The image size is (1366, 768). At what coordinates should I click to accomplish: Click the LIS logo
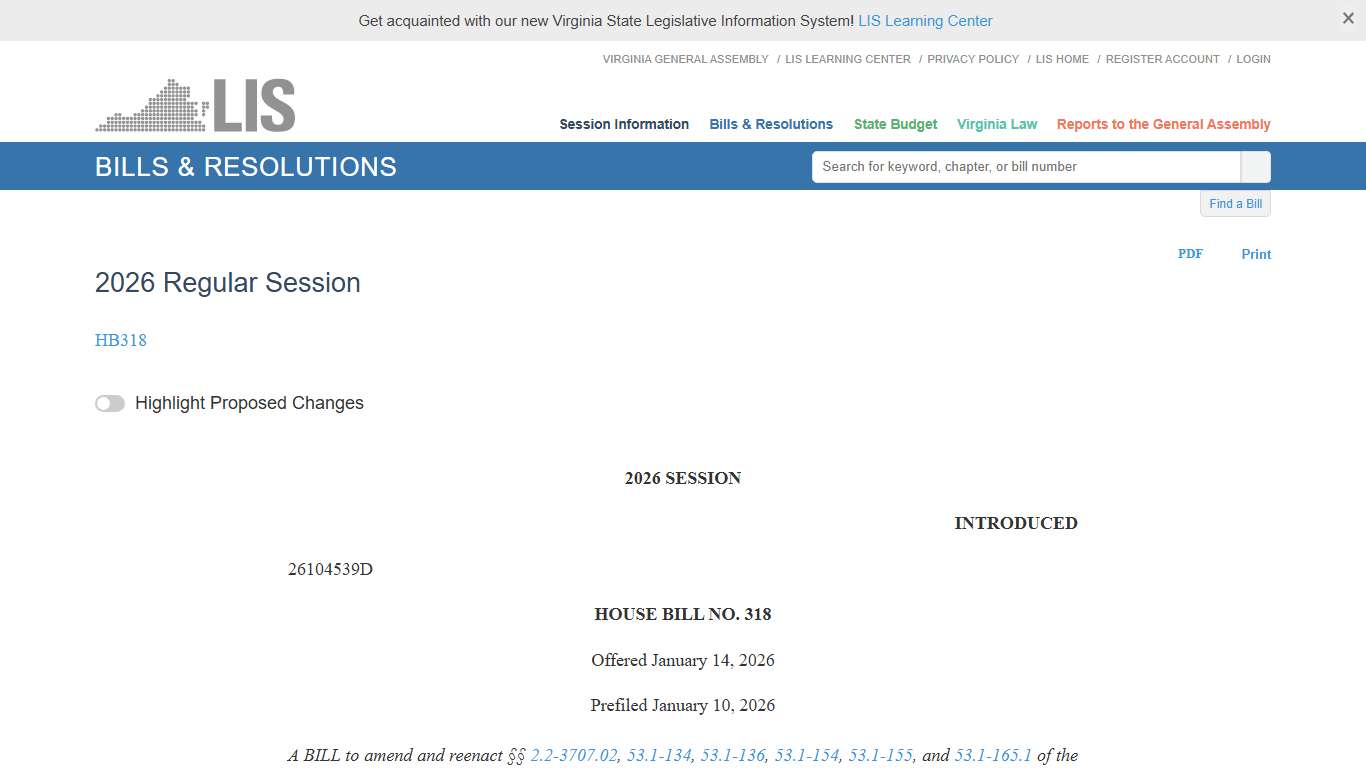194,104
